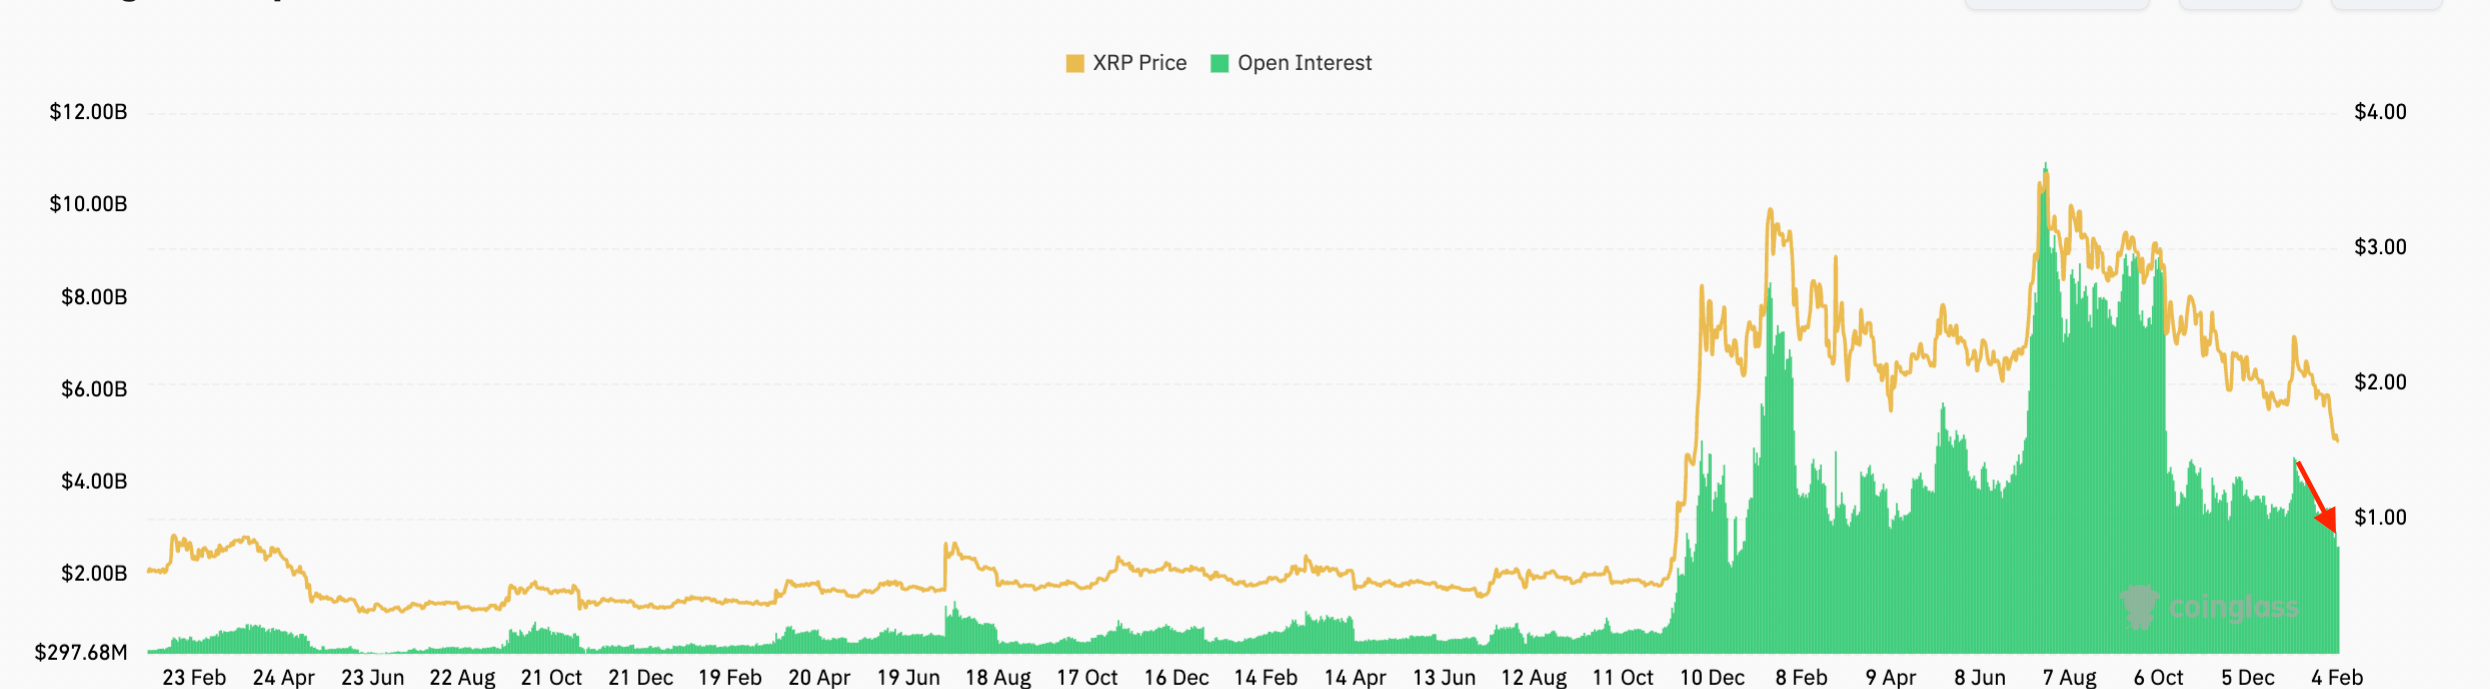Screen dimensions: 2490x689
Task: Click the 10 Dec date axis label
Action: (1712, 677)
